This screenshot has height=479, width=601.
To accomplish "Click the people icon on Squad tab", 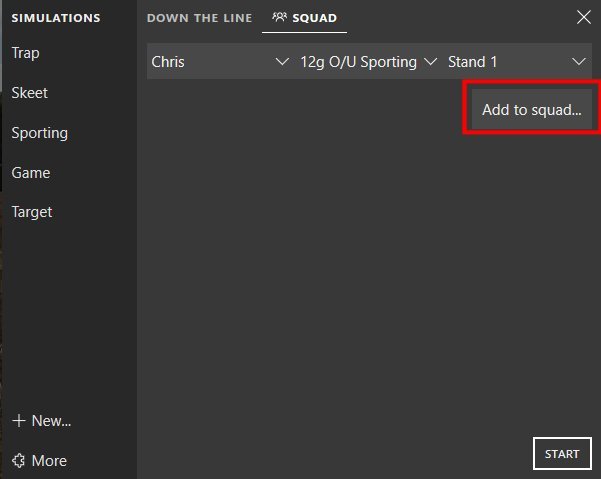I will coord(279,18).
